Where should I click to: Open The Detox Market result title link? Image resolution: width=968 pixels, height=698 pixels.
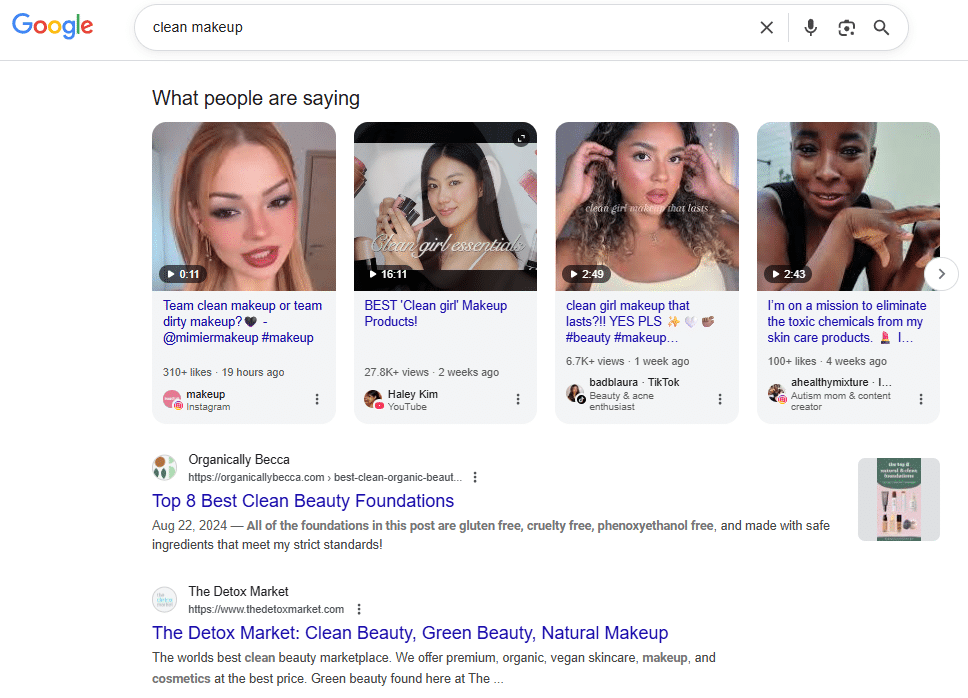[x=410, y=633]
